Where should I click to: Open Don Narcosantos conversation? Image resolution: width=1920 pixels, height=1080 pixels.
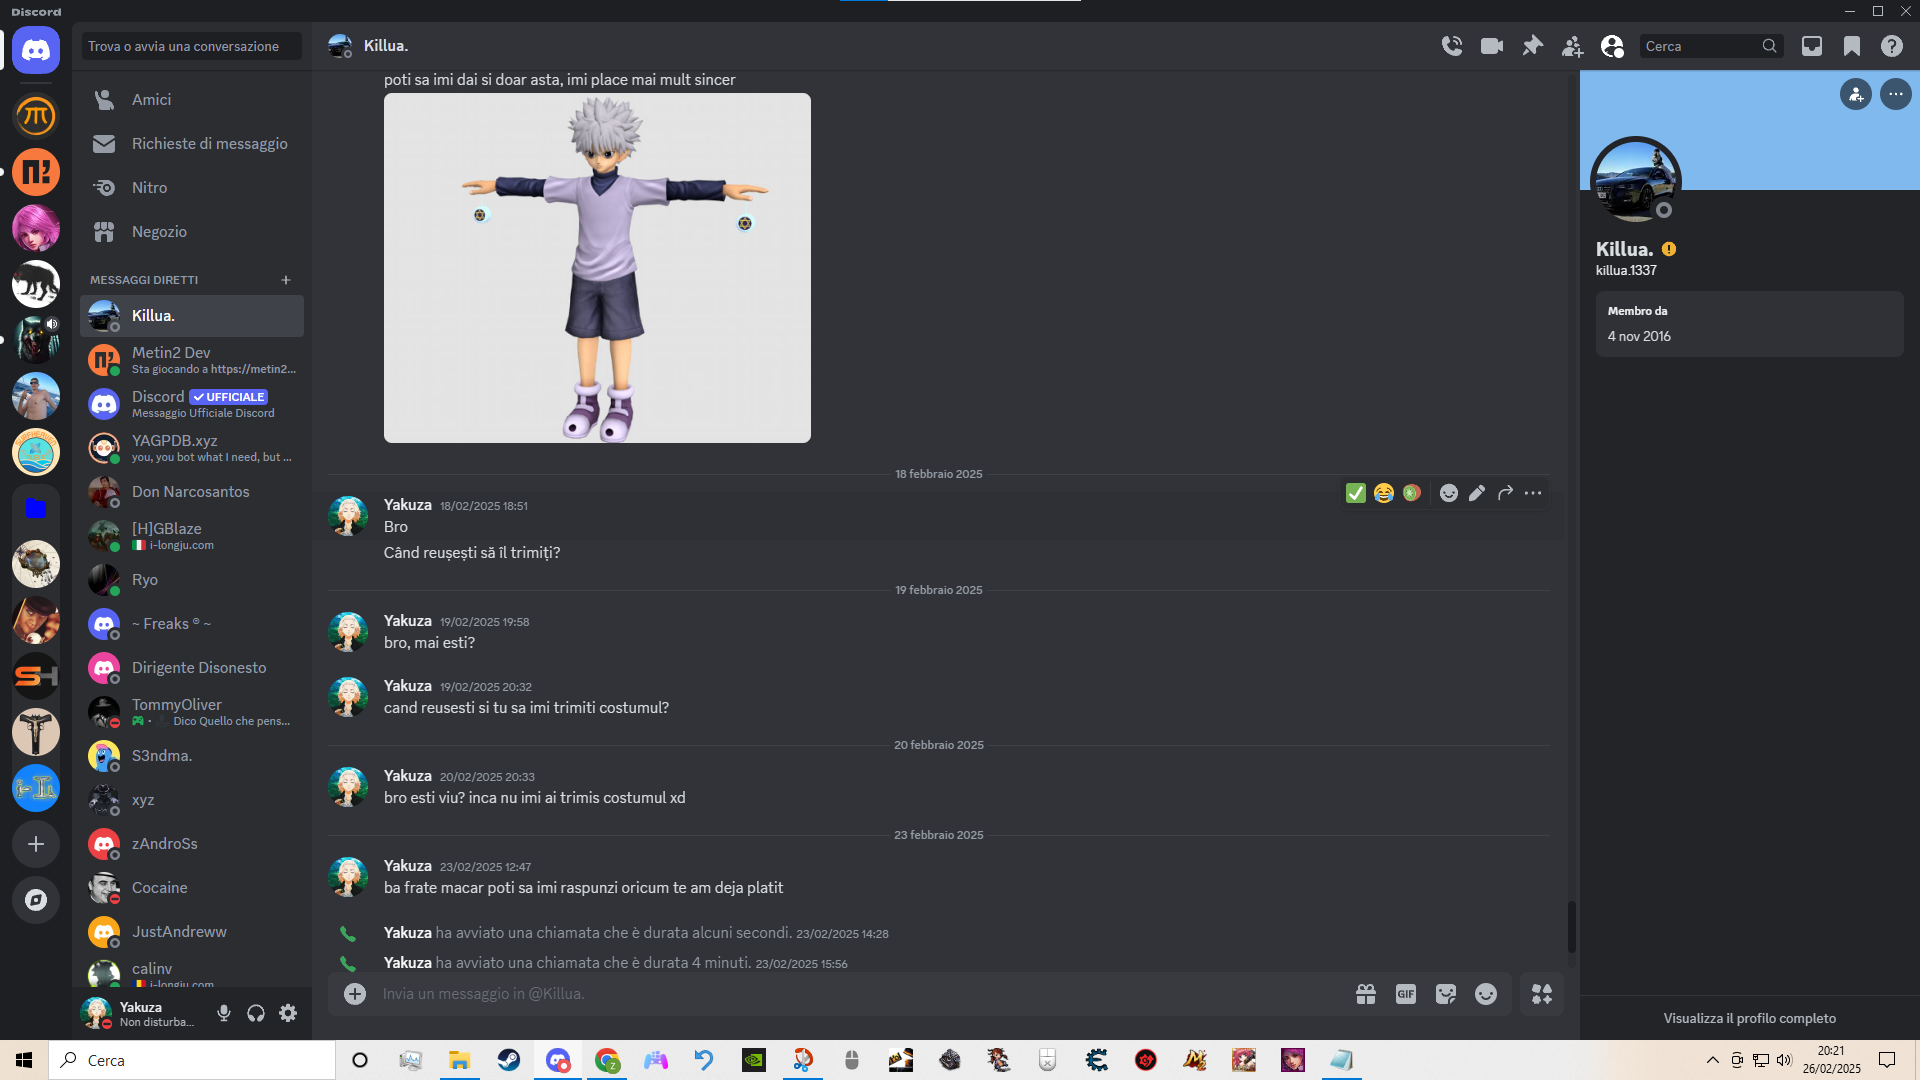[x=192, y=492]
